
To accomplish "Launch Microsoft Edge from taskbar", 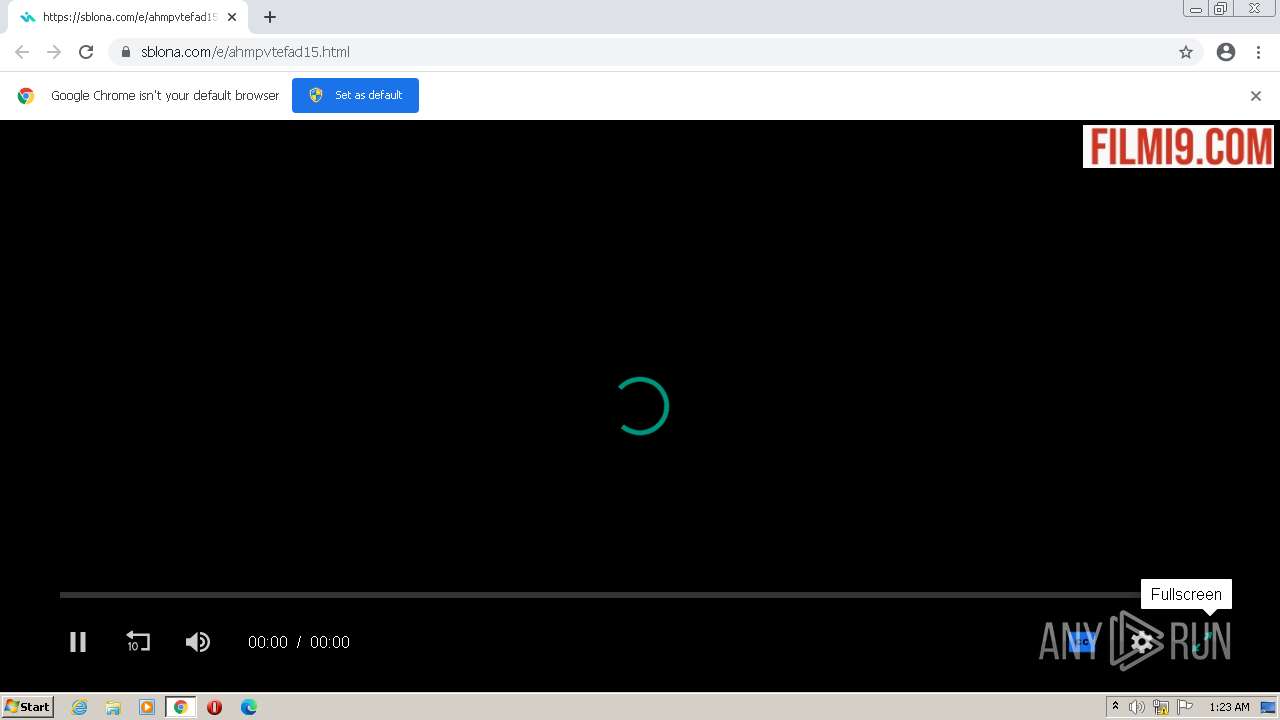I will (248, 707).
